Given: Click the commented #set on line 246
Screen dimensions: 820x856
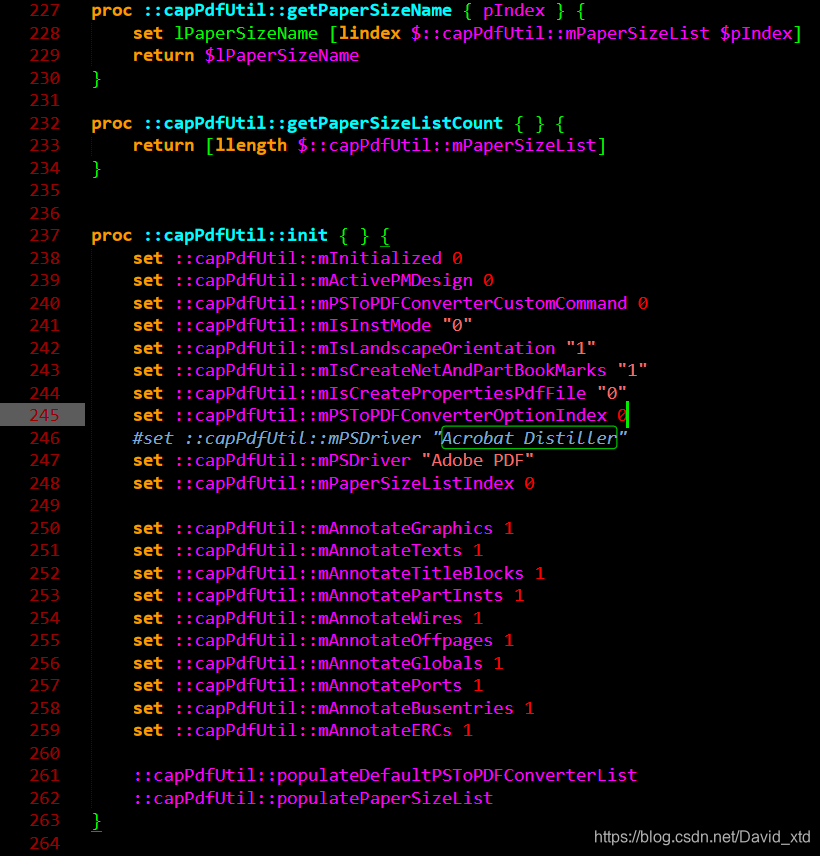Looking at the screenshot, I should [x=153, y=438].
